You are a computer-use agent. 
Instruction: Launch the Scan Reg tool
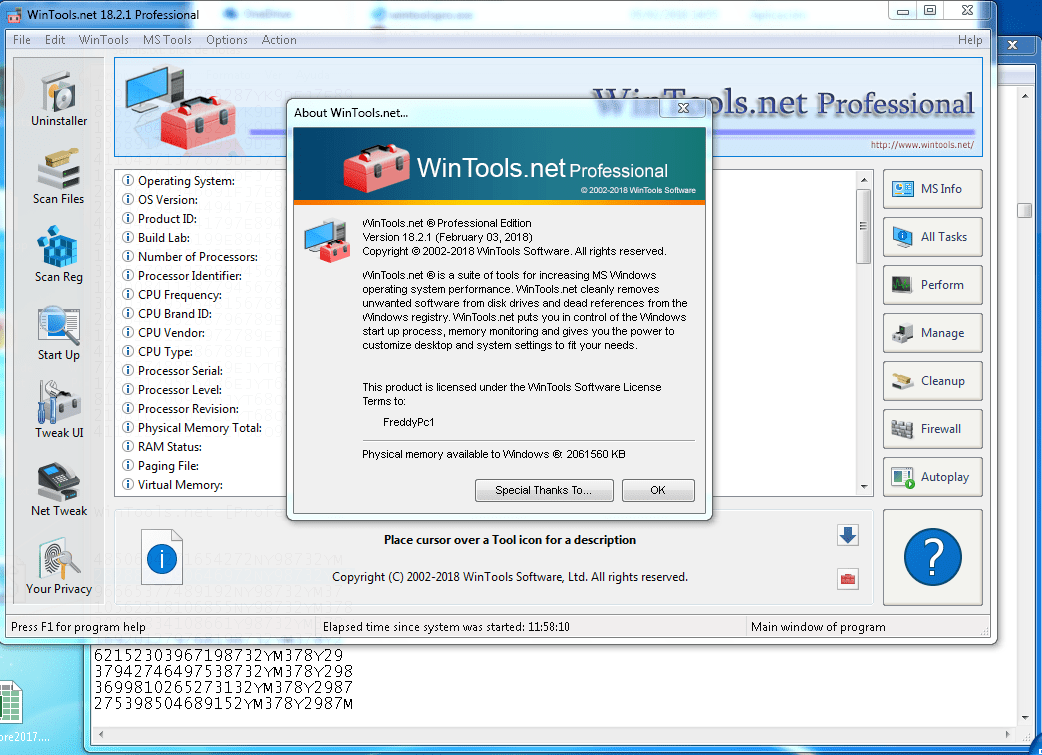pos(58,254)
